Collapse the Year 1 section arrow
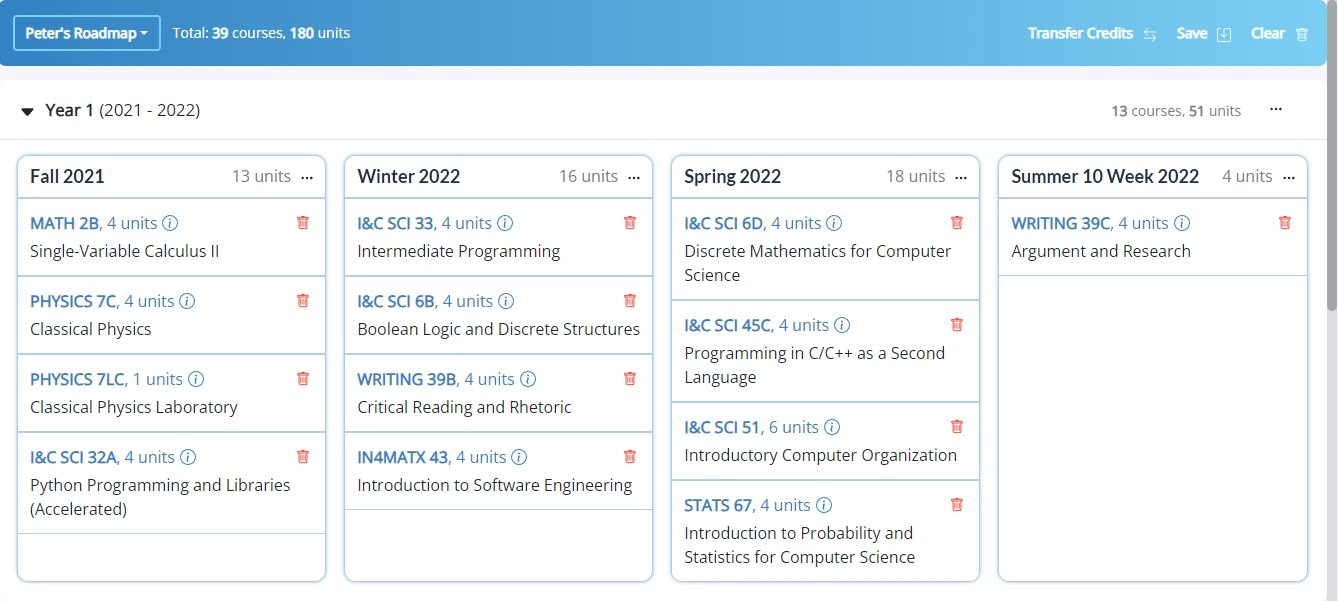This screenshot has width=1338, height=601. point(28,111)
